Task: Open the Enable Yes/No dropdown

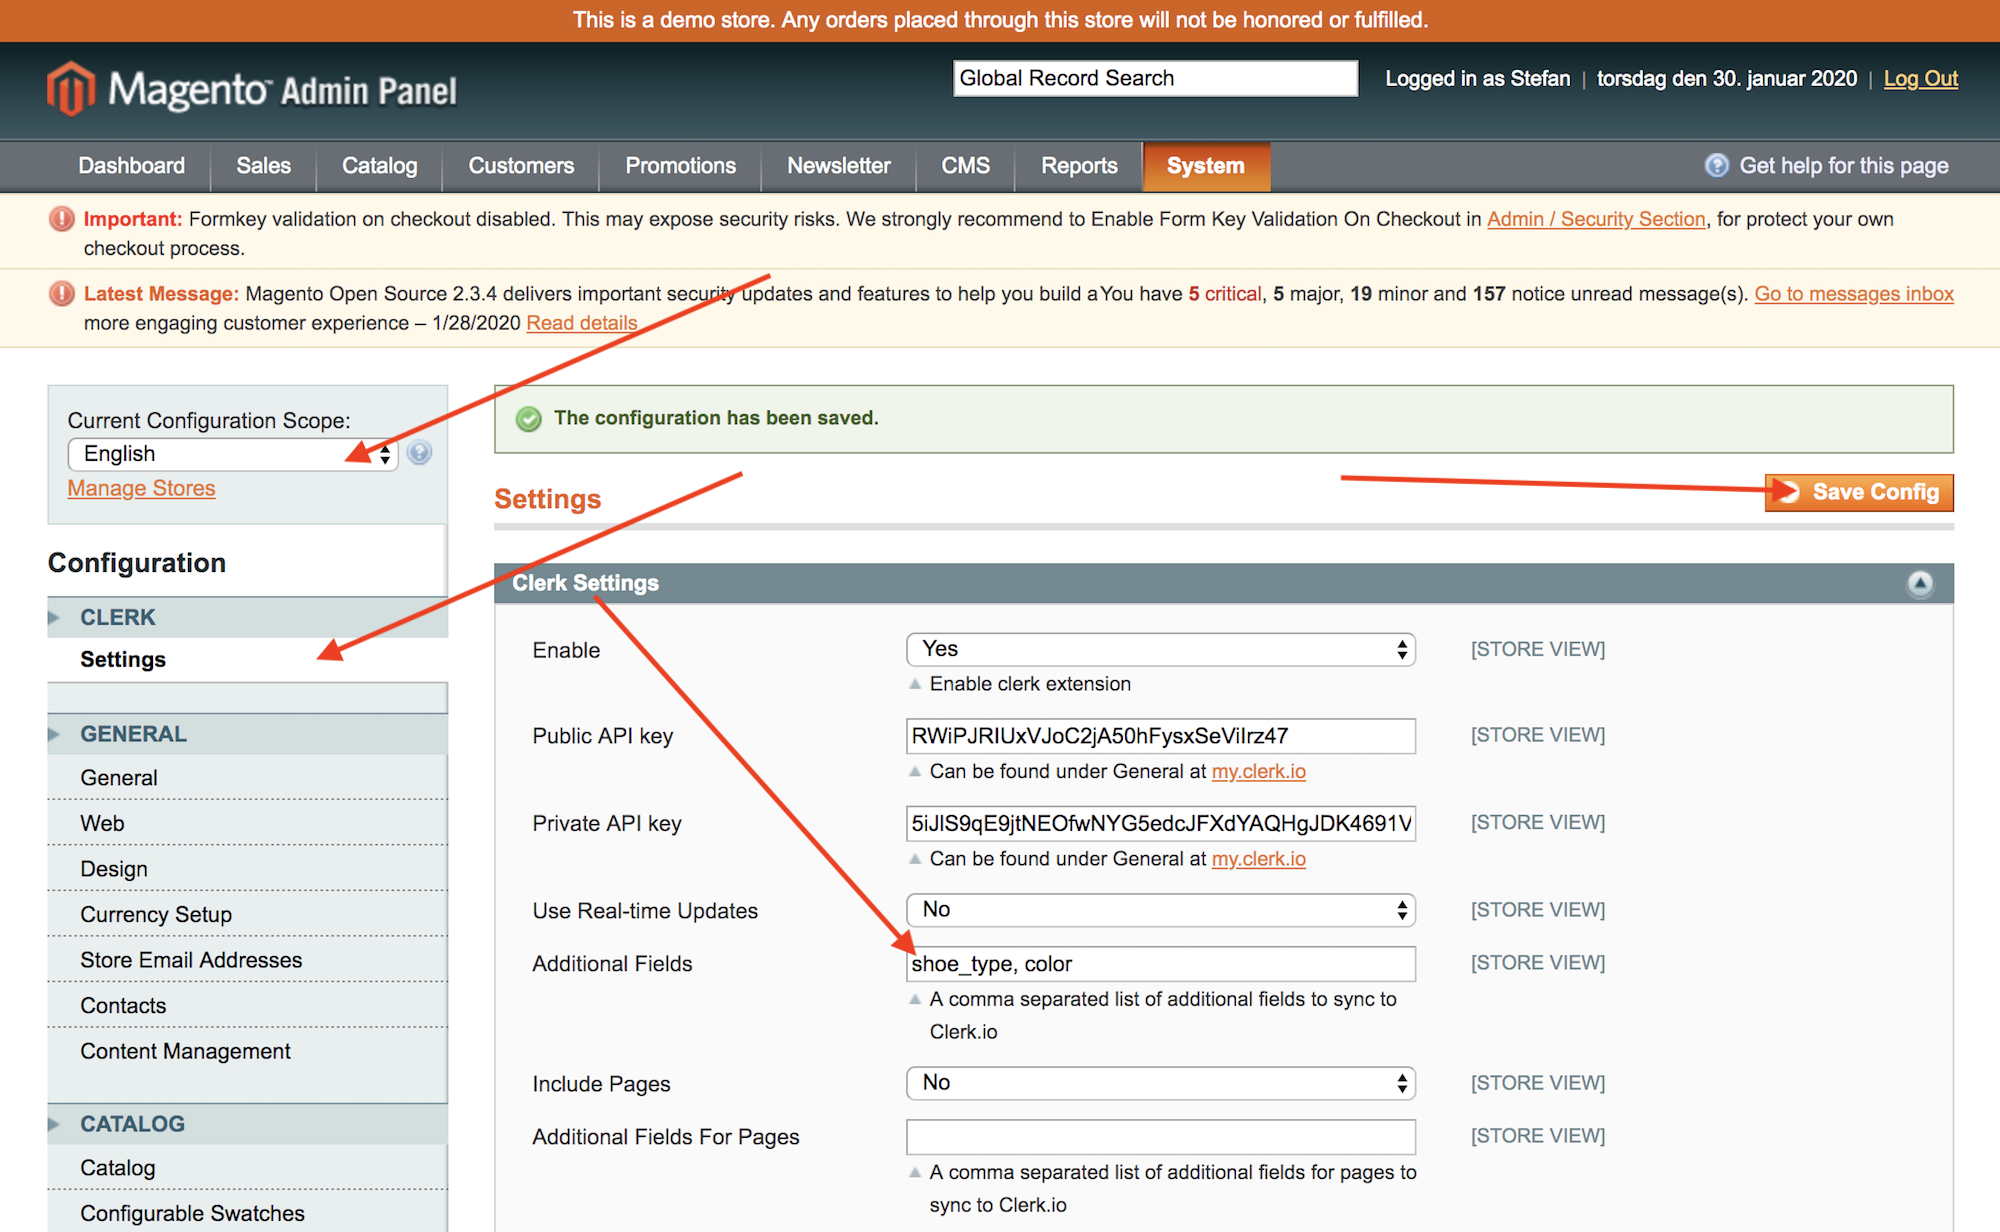Action: click(x=1160, y=649)
